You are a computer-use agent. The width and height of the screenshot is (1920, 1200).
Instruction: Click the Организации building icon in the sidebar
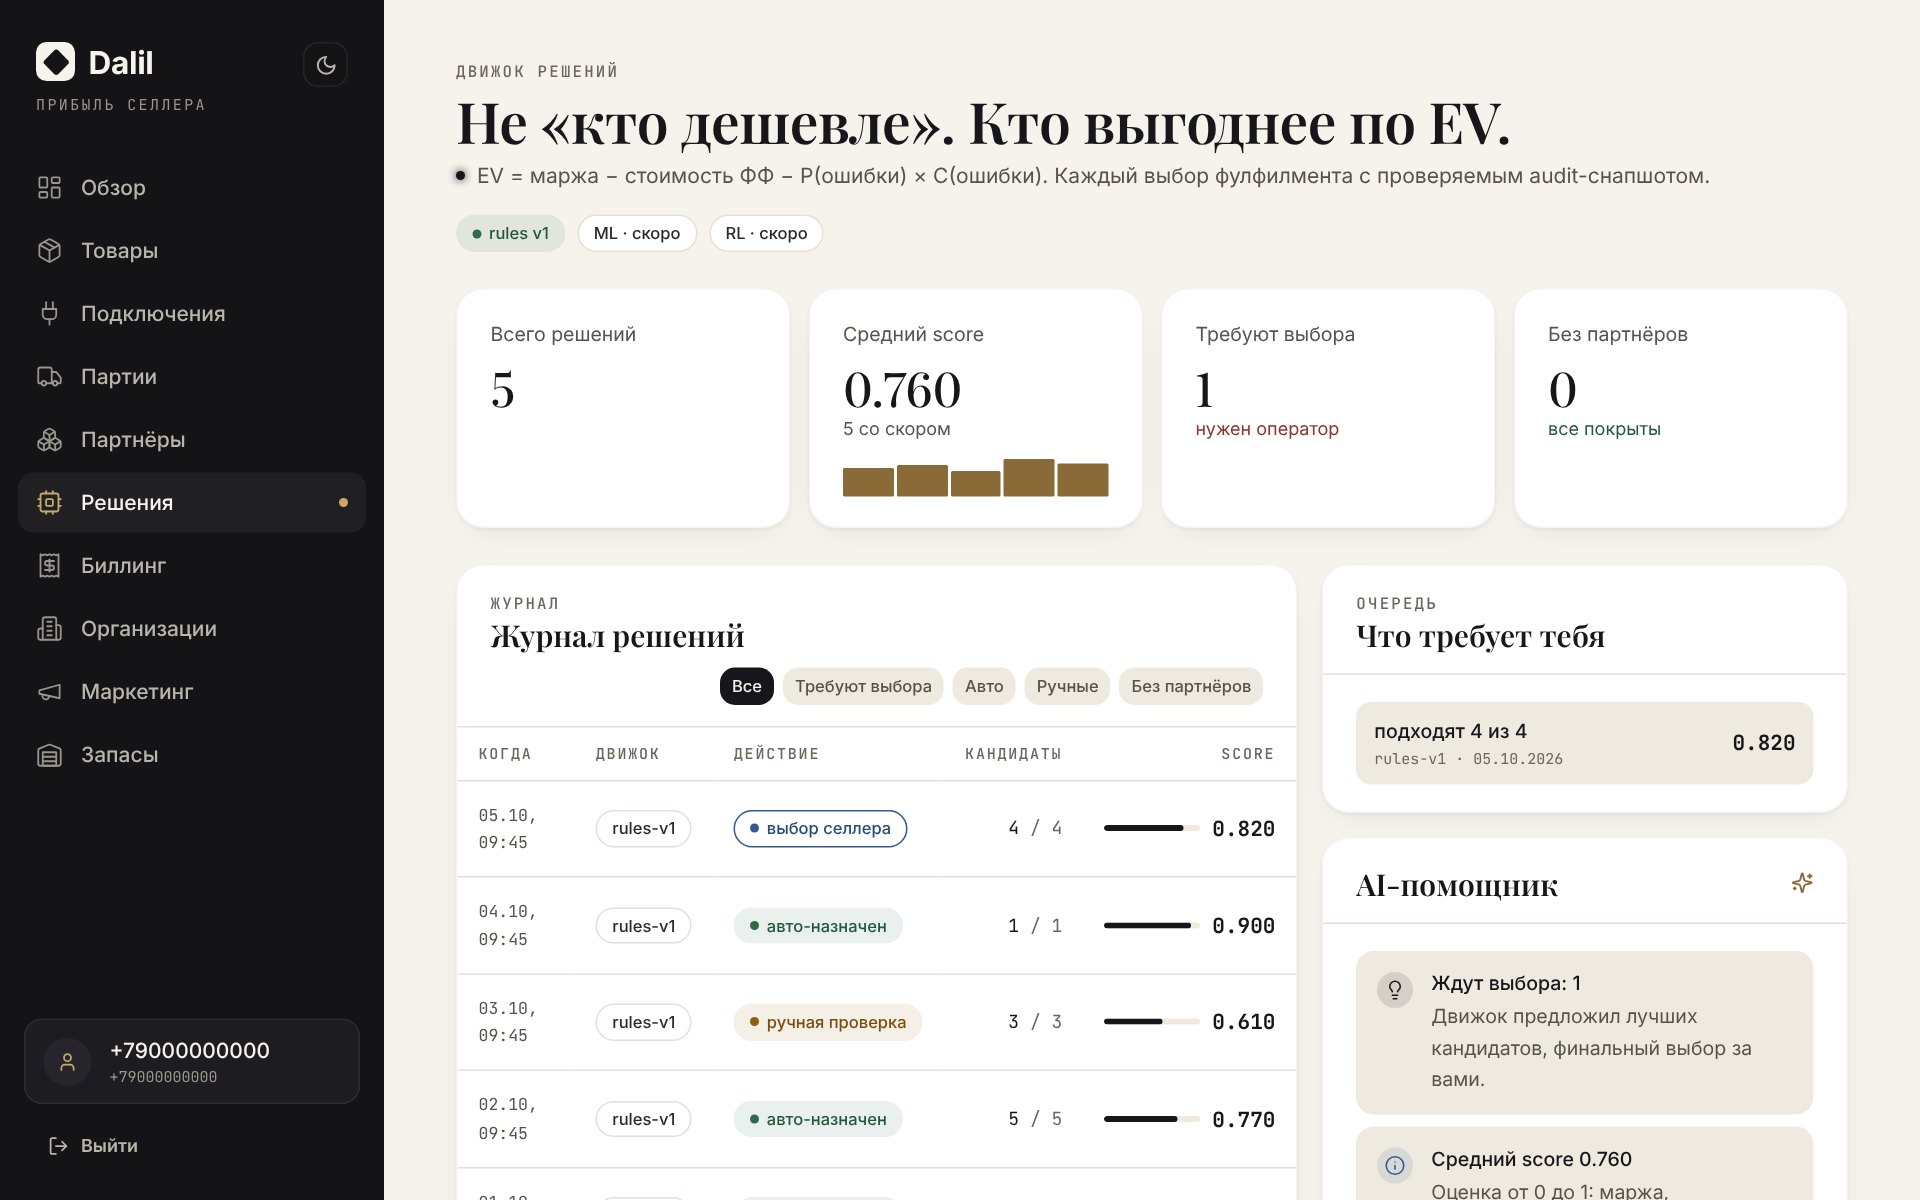coord(49,628)
